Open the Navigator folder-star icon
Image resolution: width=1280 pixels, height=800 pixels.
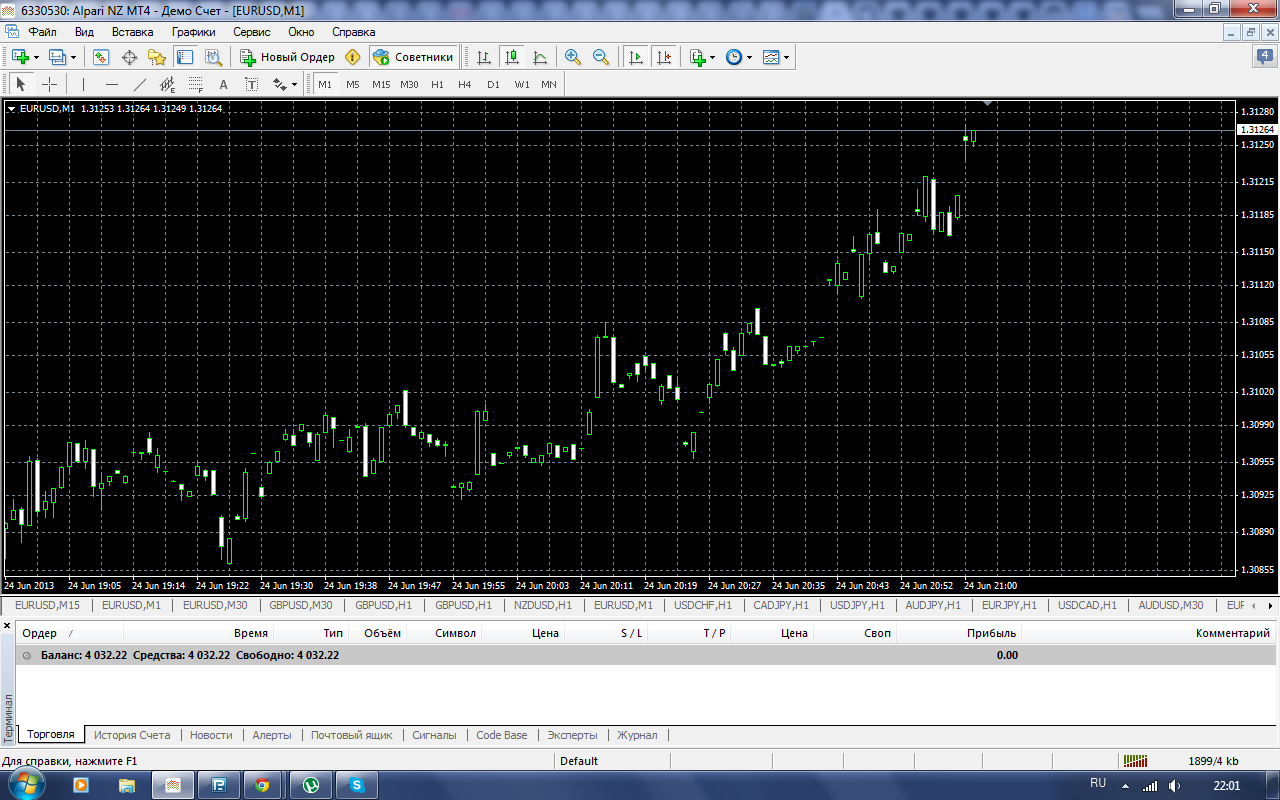(x=157, y=57)
